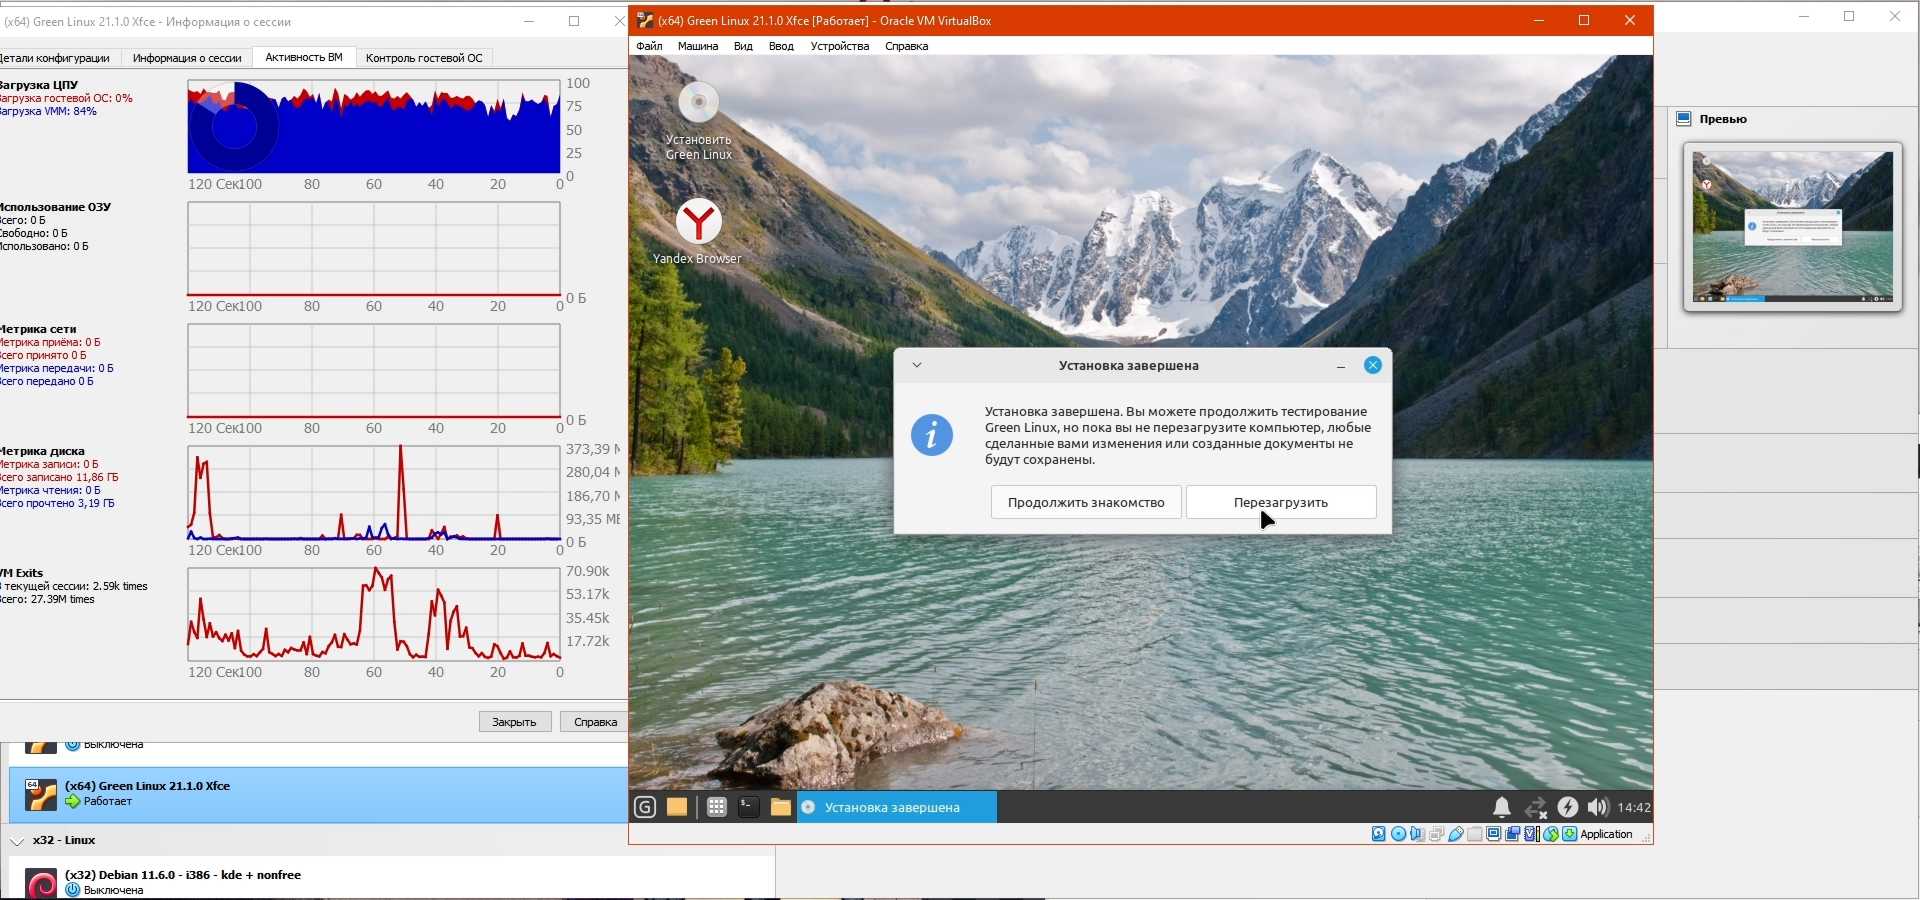Click the Debian VM swirl icon

[x=41, y=884]
